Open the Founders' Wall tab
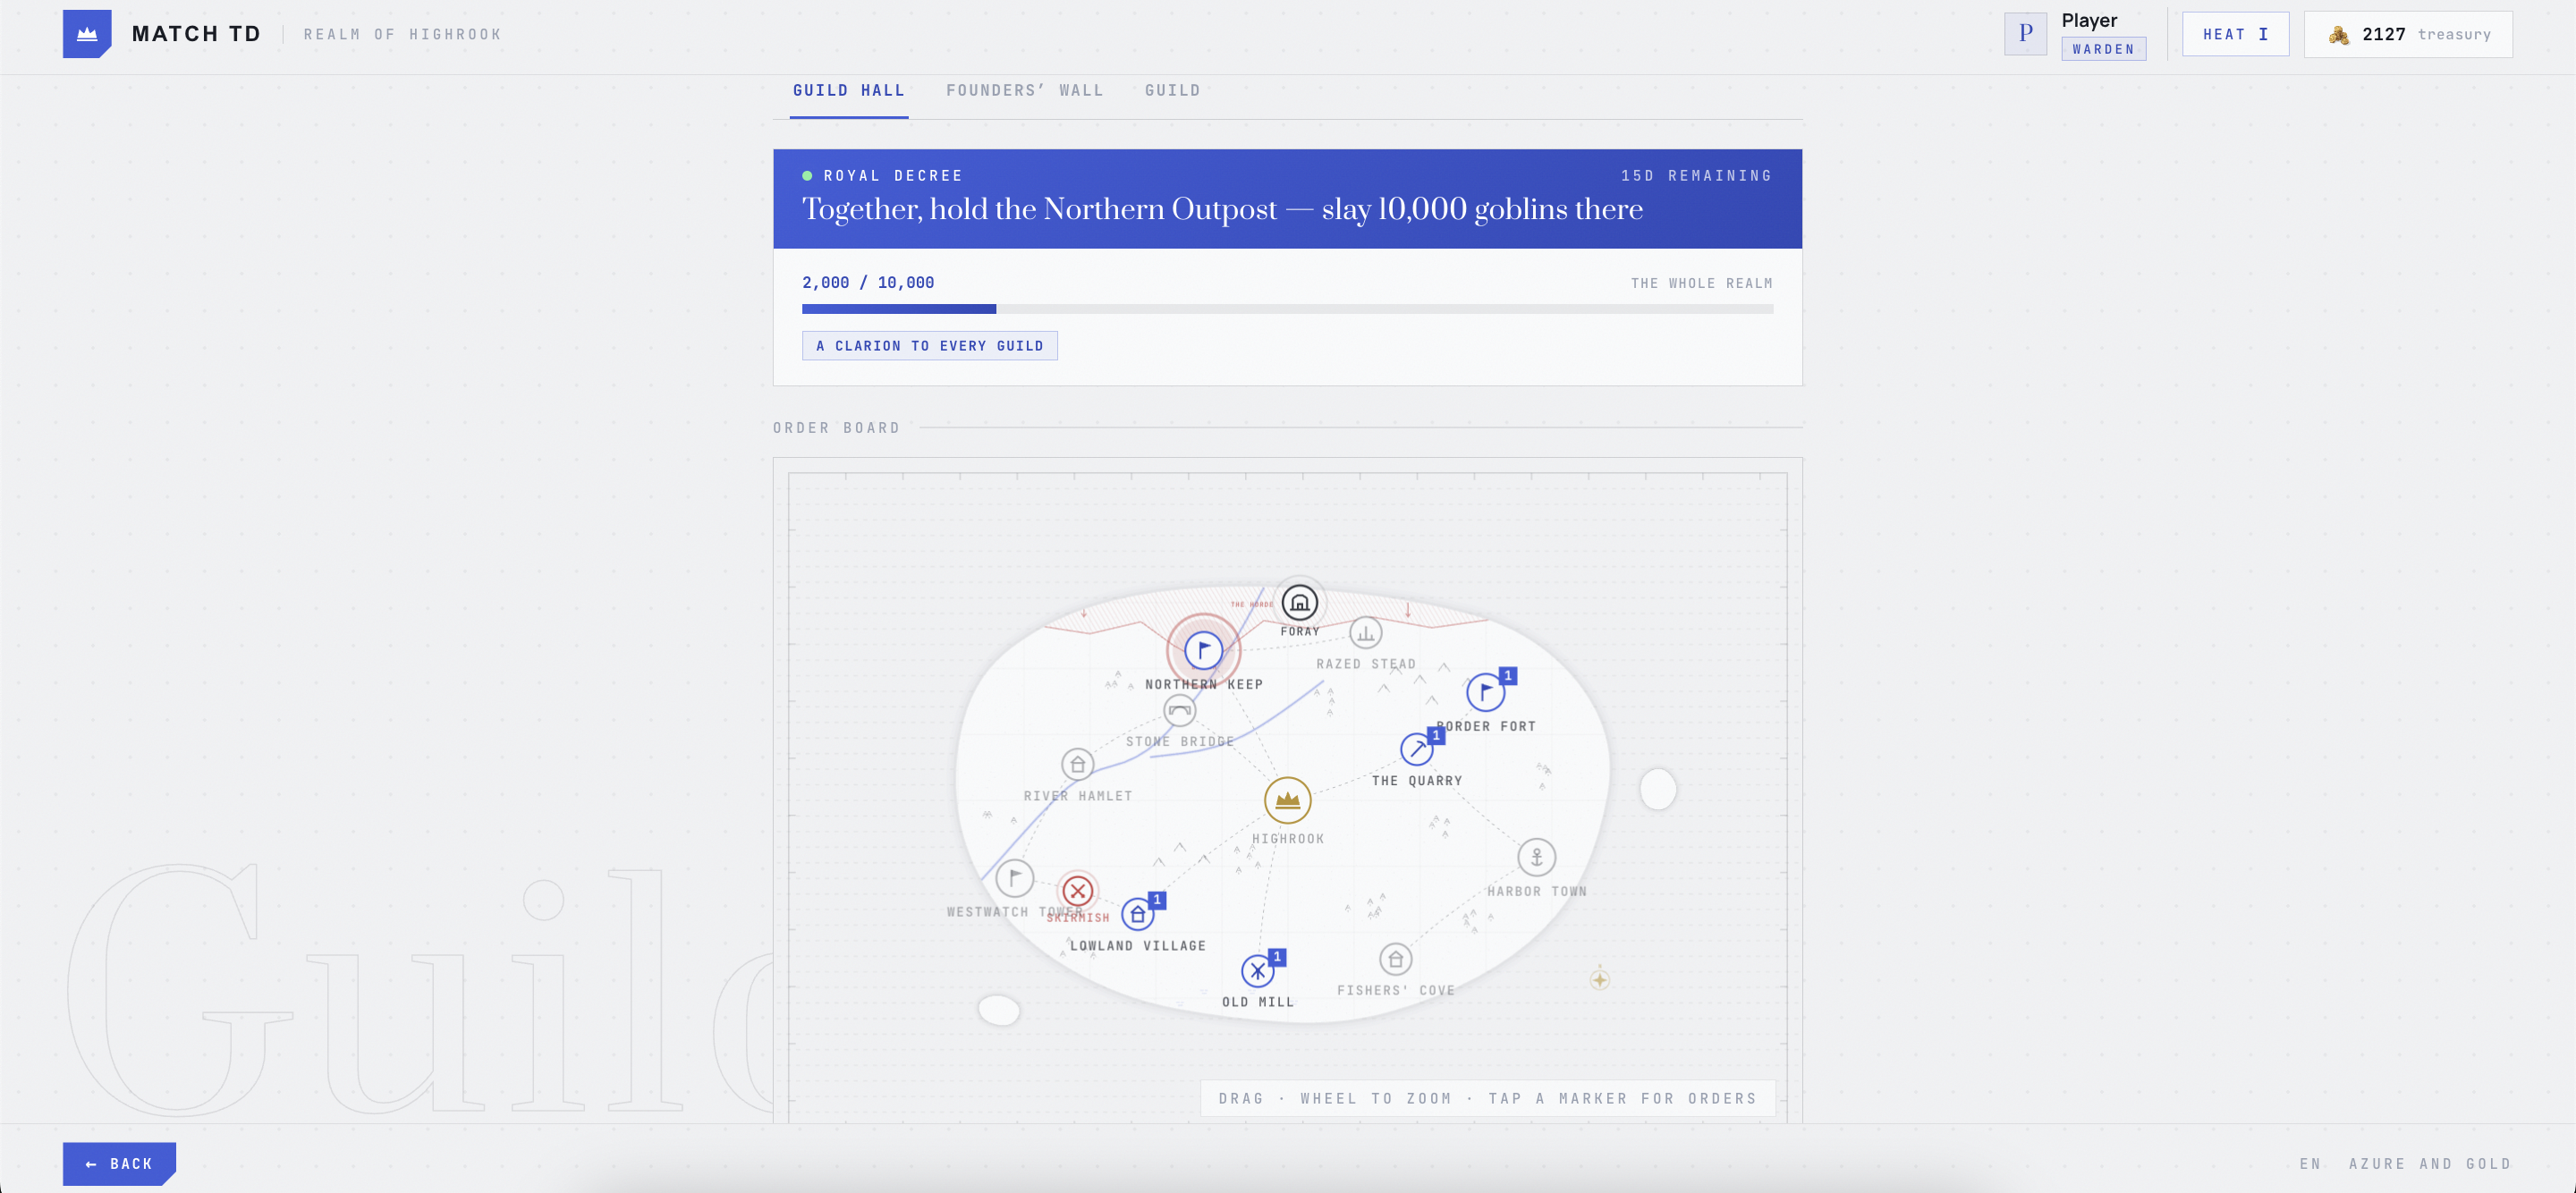The image size is (2576, 1193). point(1025,91)
